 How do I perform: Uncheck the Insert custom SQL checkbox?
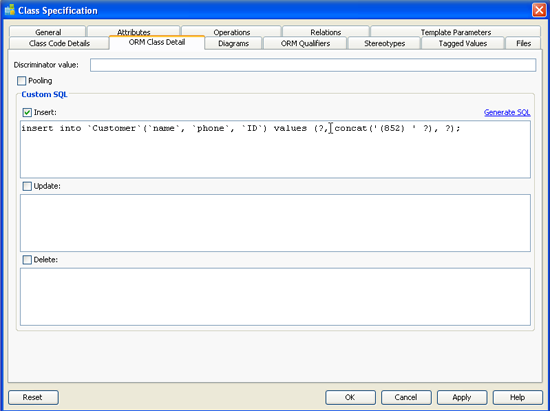[27, 112]
